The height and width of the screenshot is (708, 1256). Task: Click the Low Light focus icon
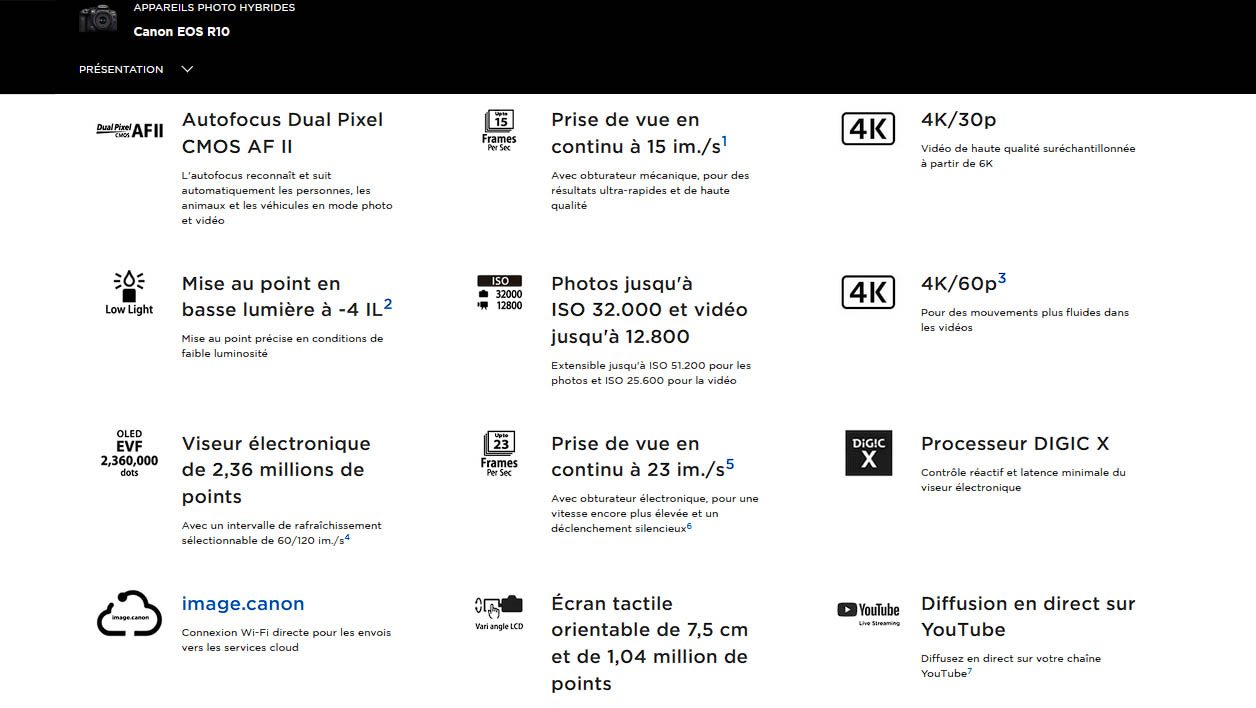tap(129, 293)
